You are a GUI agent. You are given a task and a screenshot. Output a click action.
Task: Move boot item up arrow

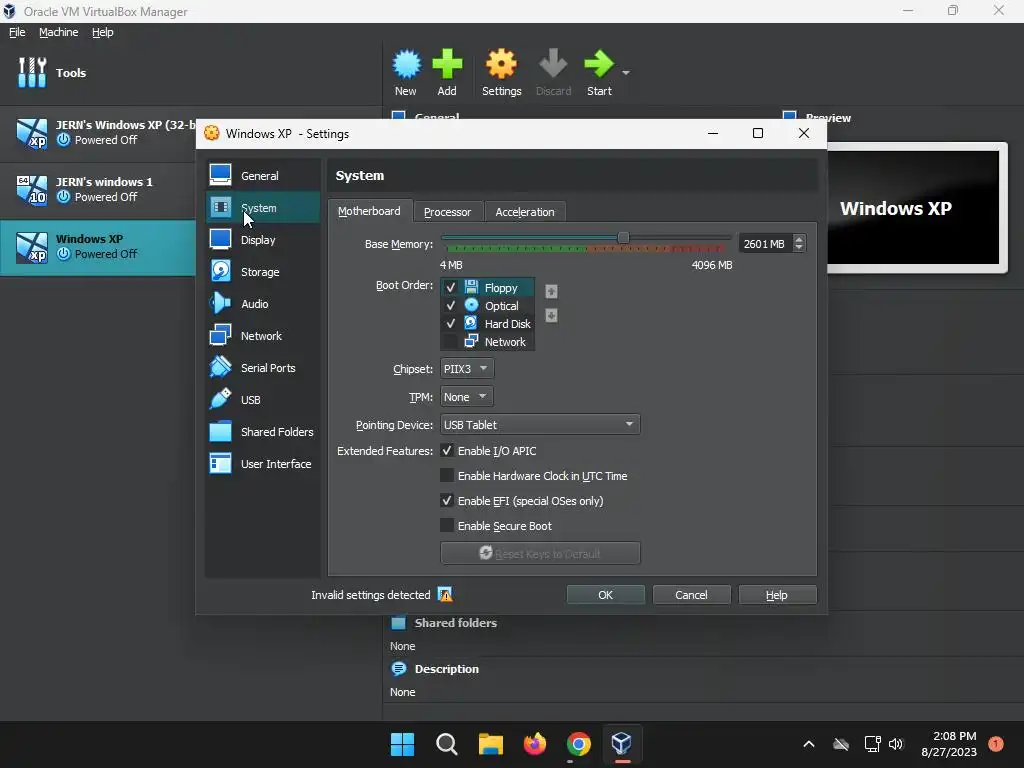(x=551, y=291)
